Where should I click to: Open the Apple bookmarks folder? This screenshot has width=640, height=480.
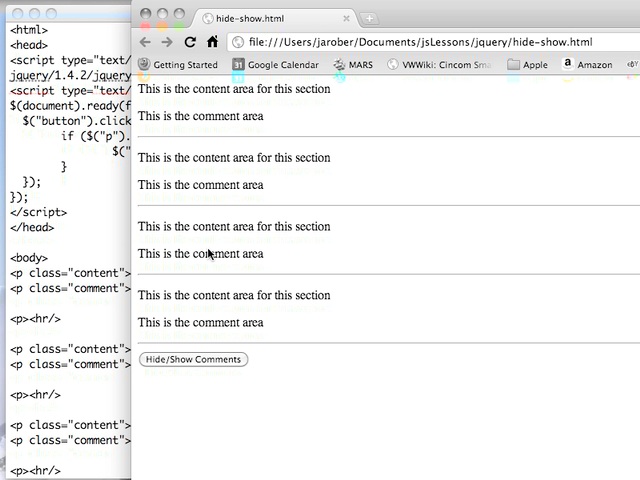[527, 64]
